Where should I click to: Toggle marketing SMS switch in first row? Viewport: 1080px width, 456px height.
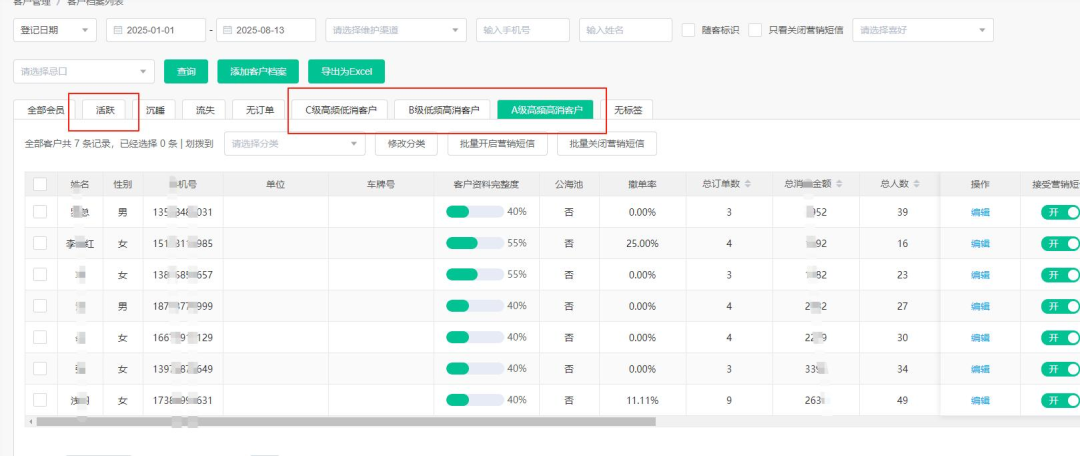click(1060, 212)
